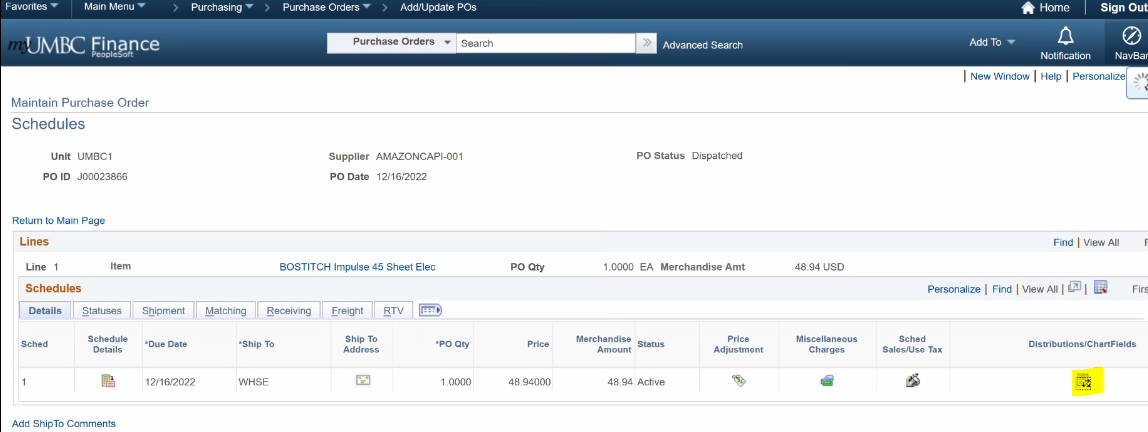This screenshot has width=1148, height=432.
Task: Open the BOSTITCH Impulse 45 Sheet Elec link
Action: 357,267
